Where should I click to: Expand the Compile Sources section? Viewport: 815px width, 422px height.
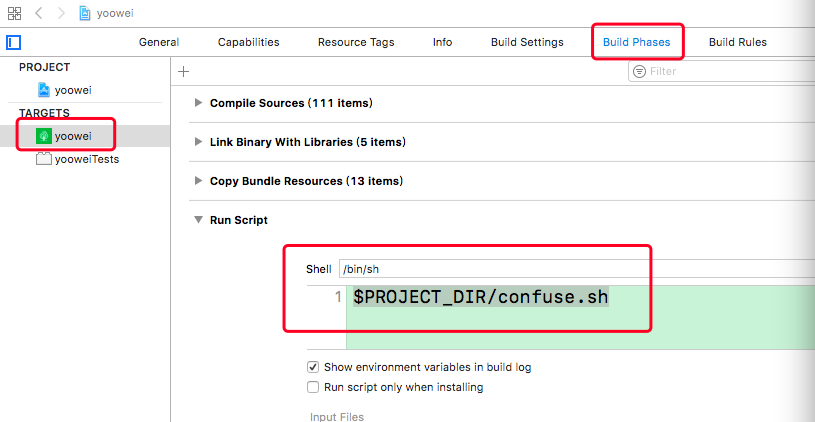tap(199, 103)
